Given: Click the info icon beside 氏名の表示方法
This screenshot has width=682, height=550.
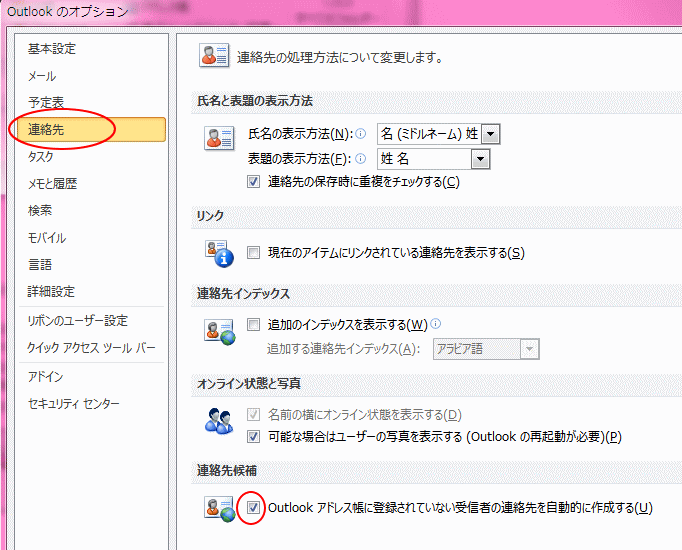Looking at the screenshot, I should click(361, 133).
